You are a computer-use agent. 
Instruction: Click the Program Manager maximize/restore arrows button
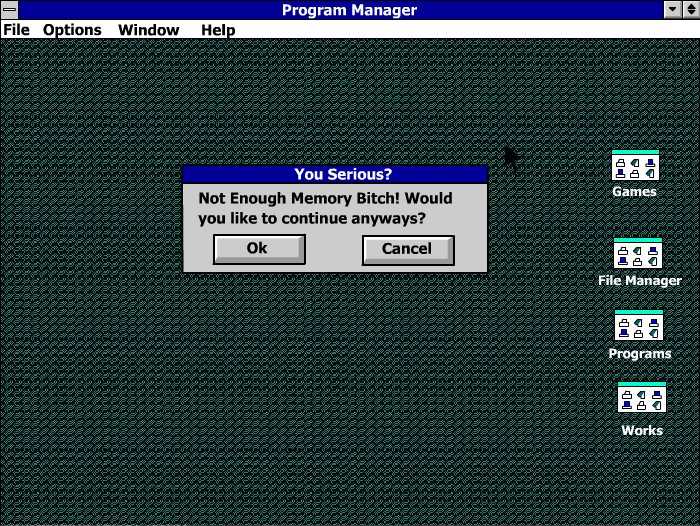691,9
